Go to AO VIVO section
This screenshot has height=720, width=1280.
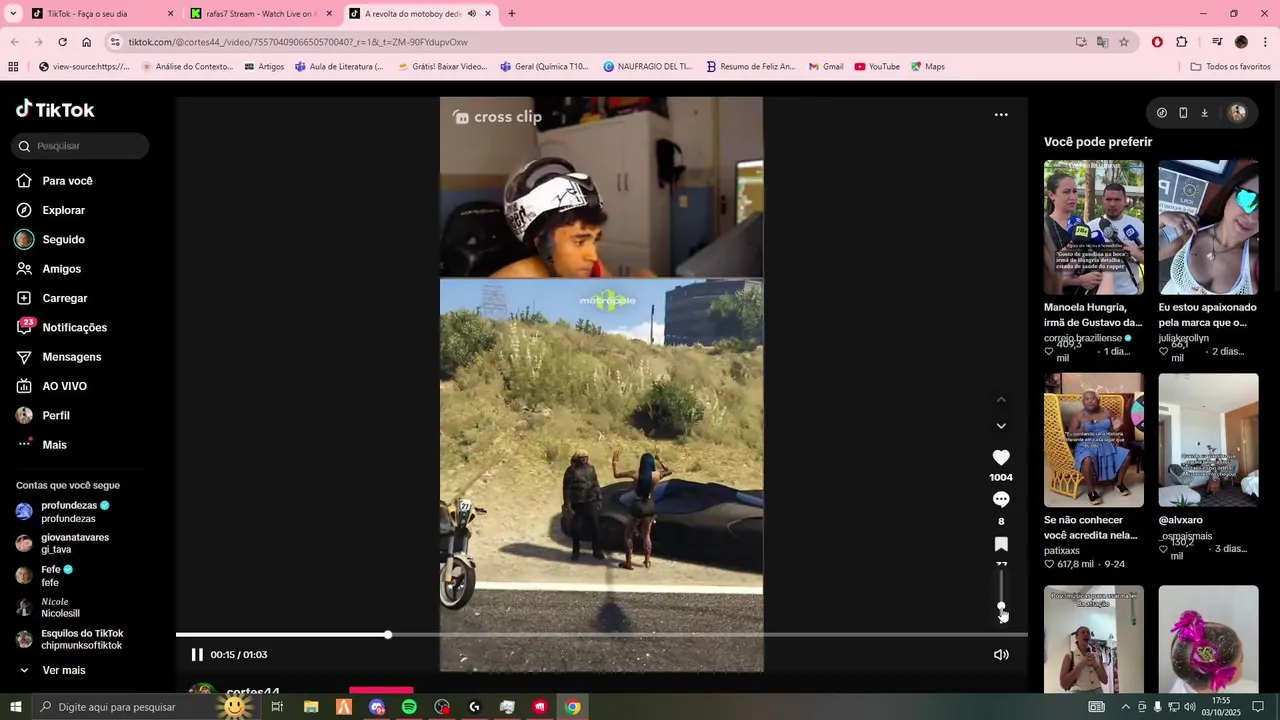(64, 386)
